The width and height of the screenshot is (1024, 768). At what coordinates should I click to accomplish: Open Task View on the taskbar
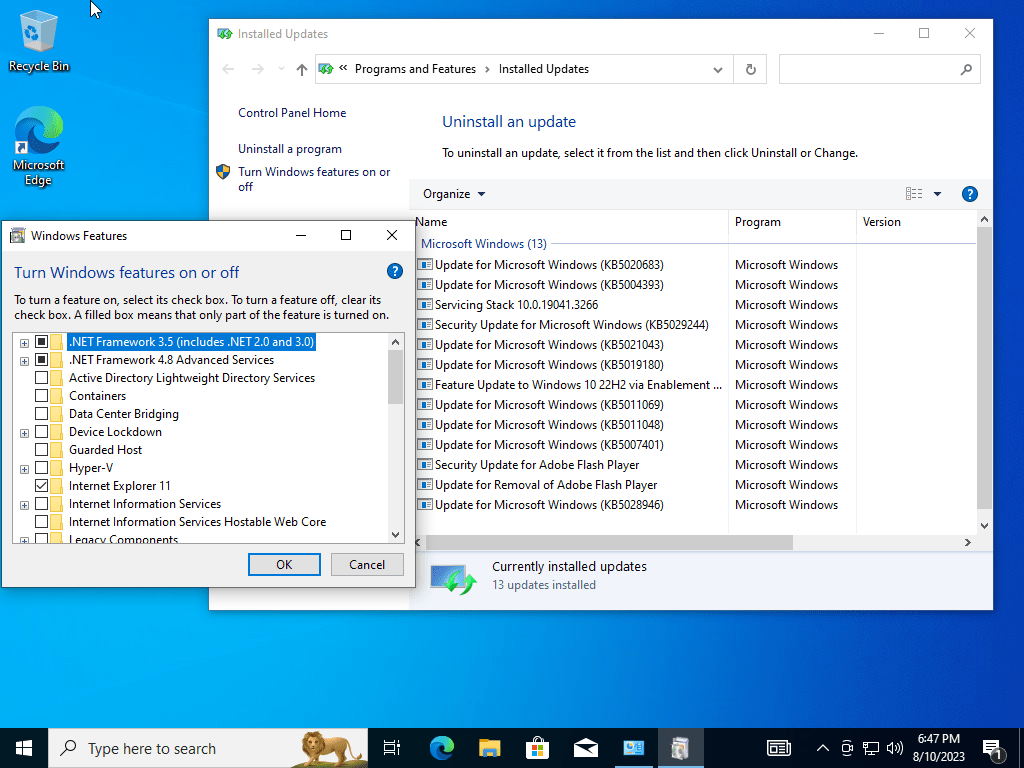[x=392, y=748]
